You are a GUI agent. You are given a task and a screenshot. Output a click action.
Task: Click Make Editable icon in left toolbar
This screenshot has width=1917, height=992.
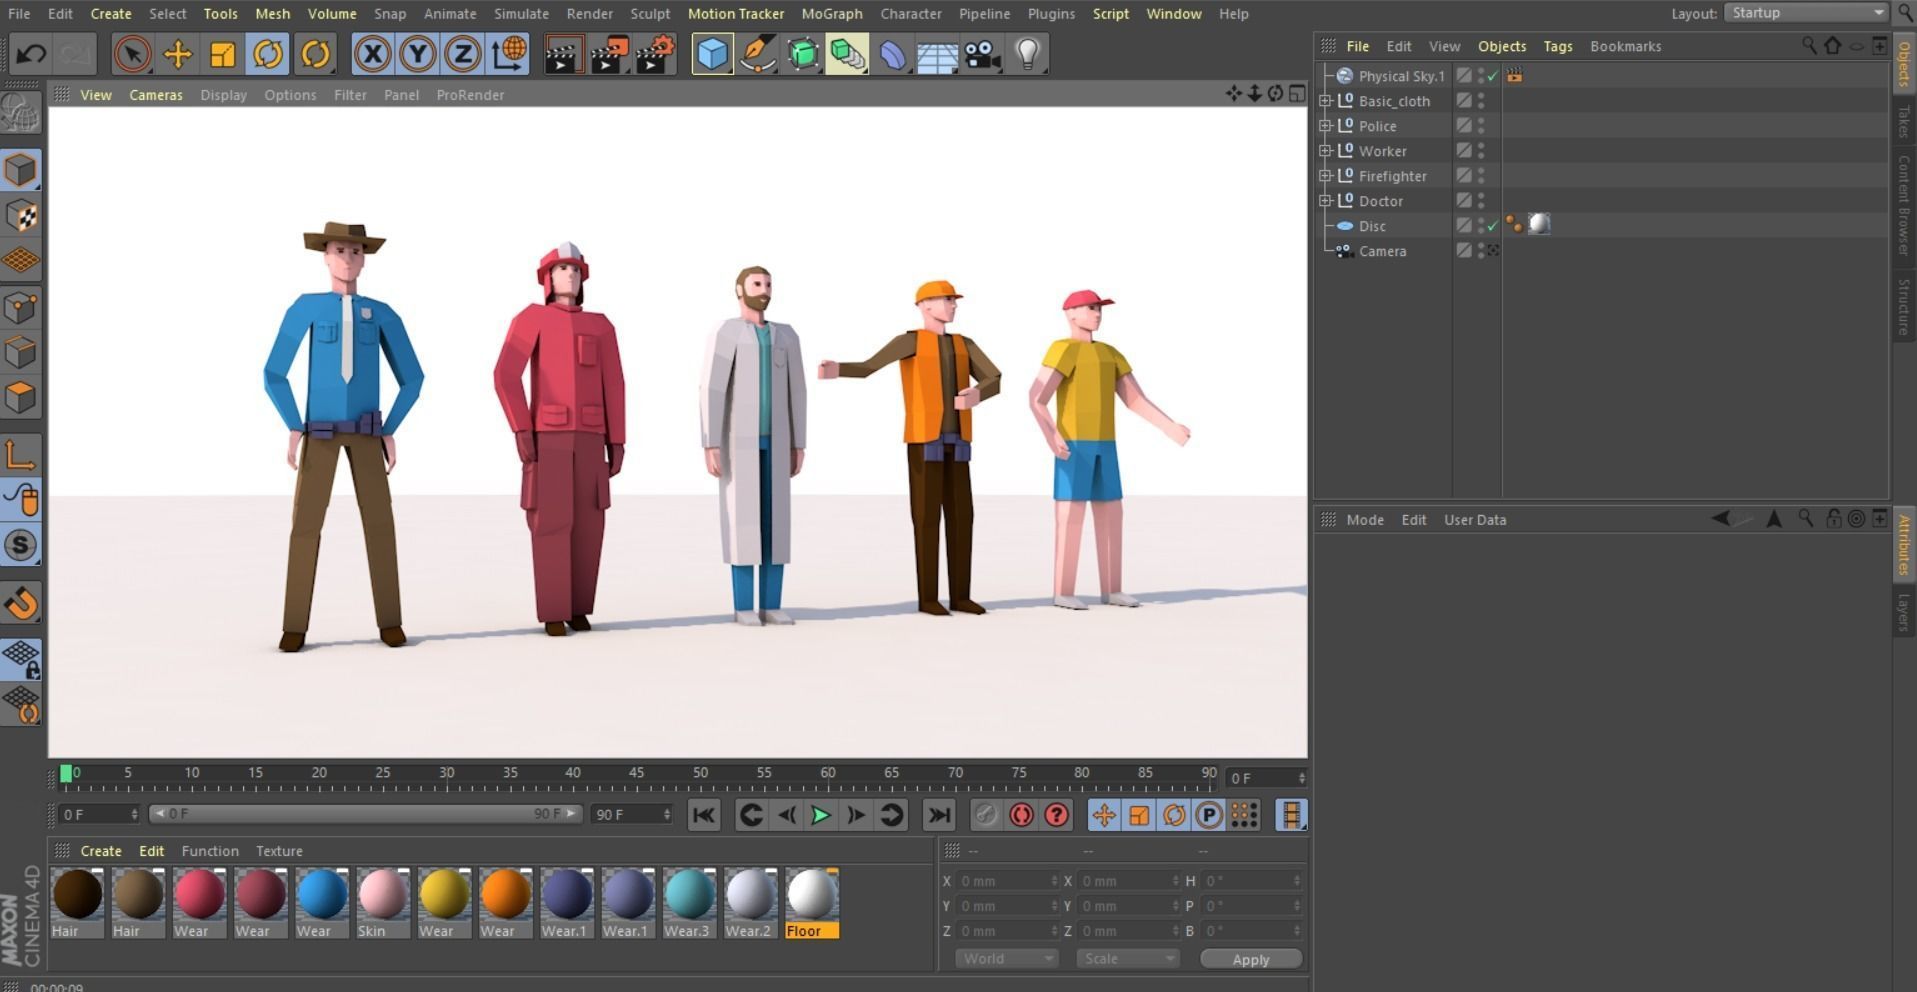tap(21, 113)
